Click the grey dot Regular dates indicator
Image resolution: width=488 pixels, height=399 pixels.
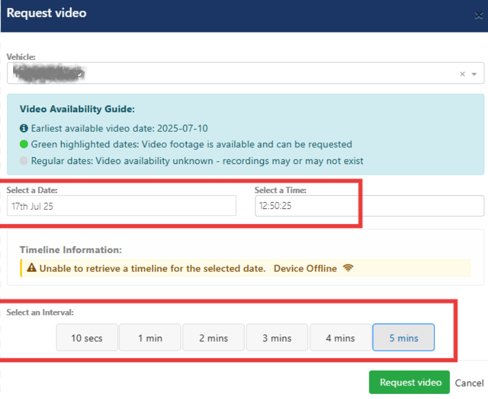tap(24, 161)
